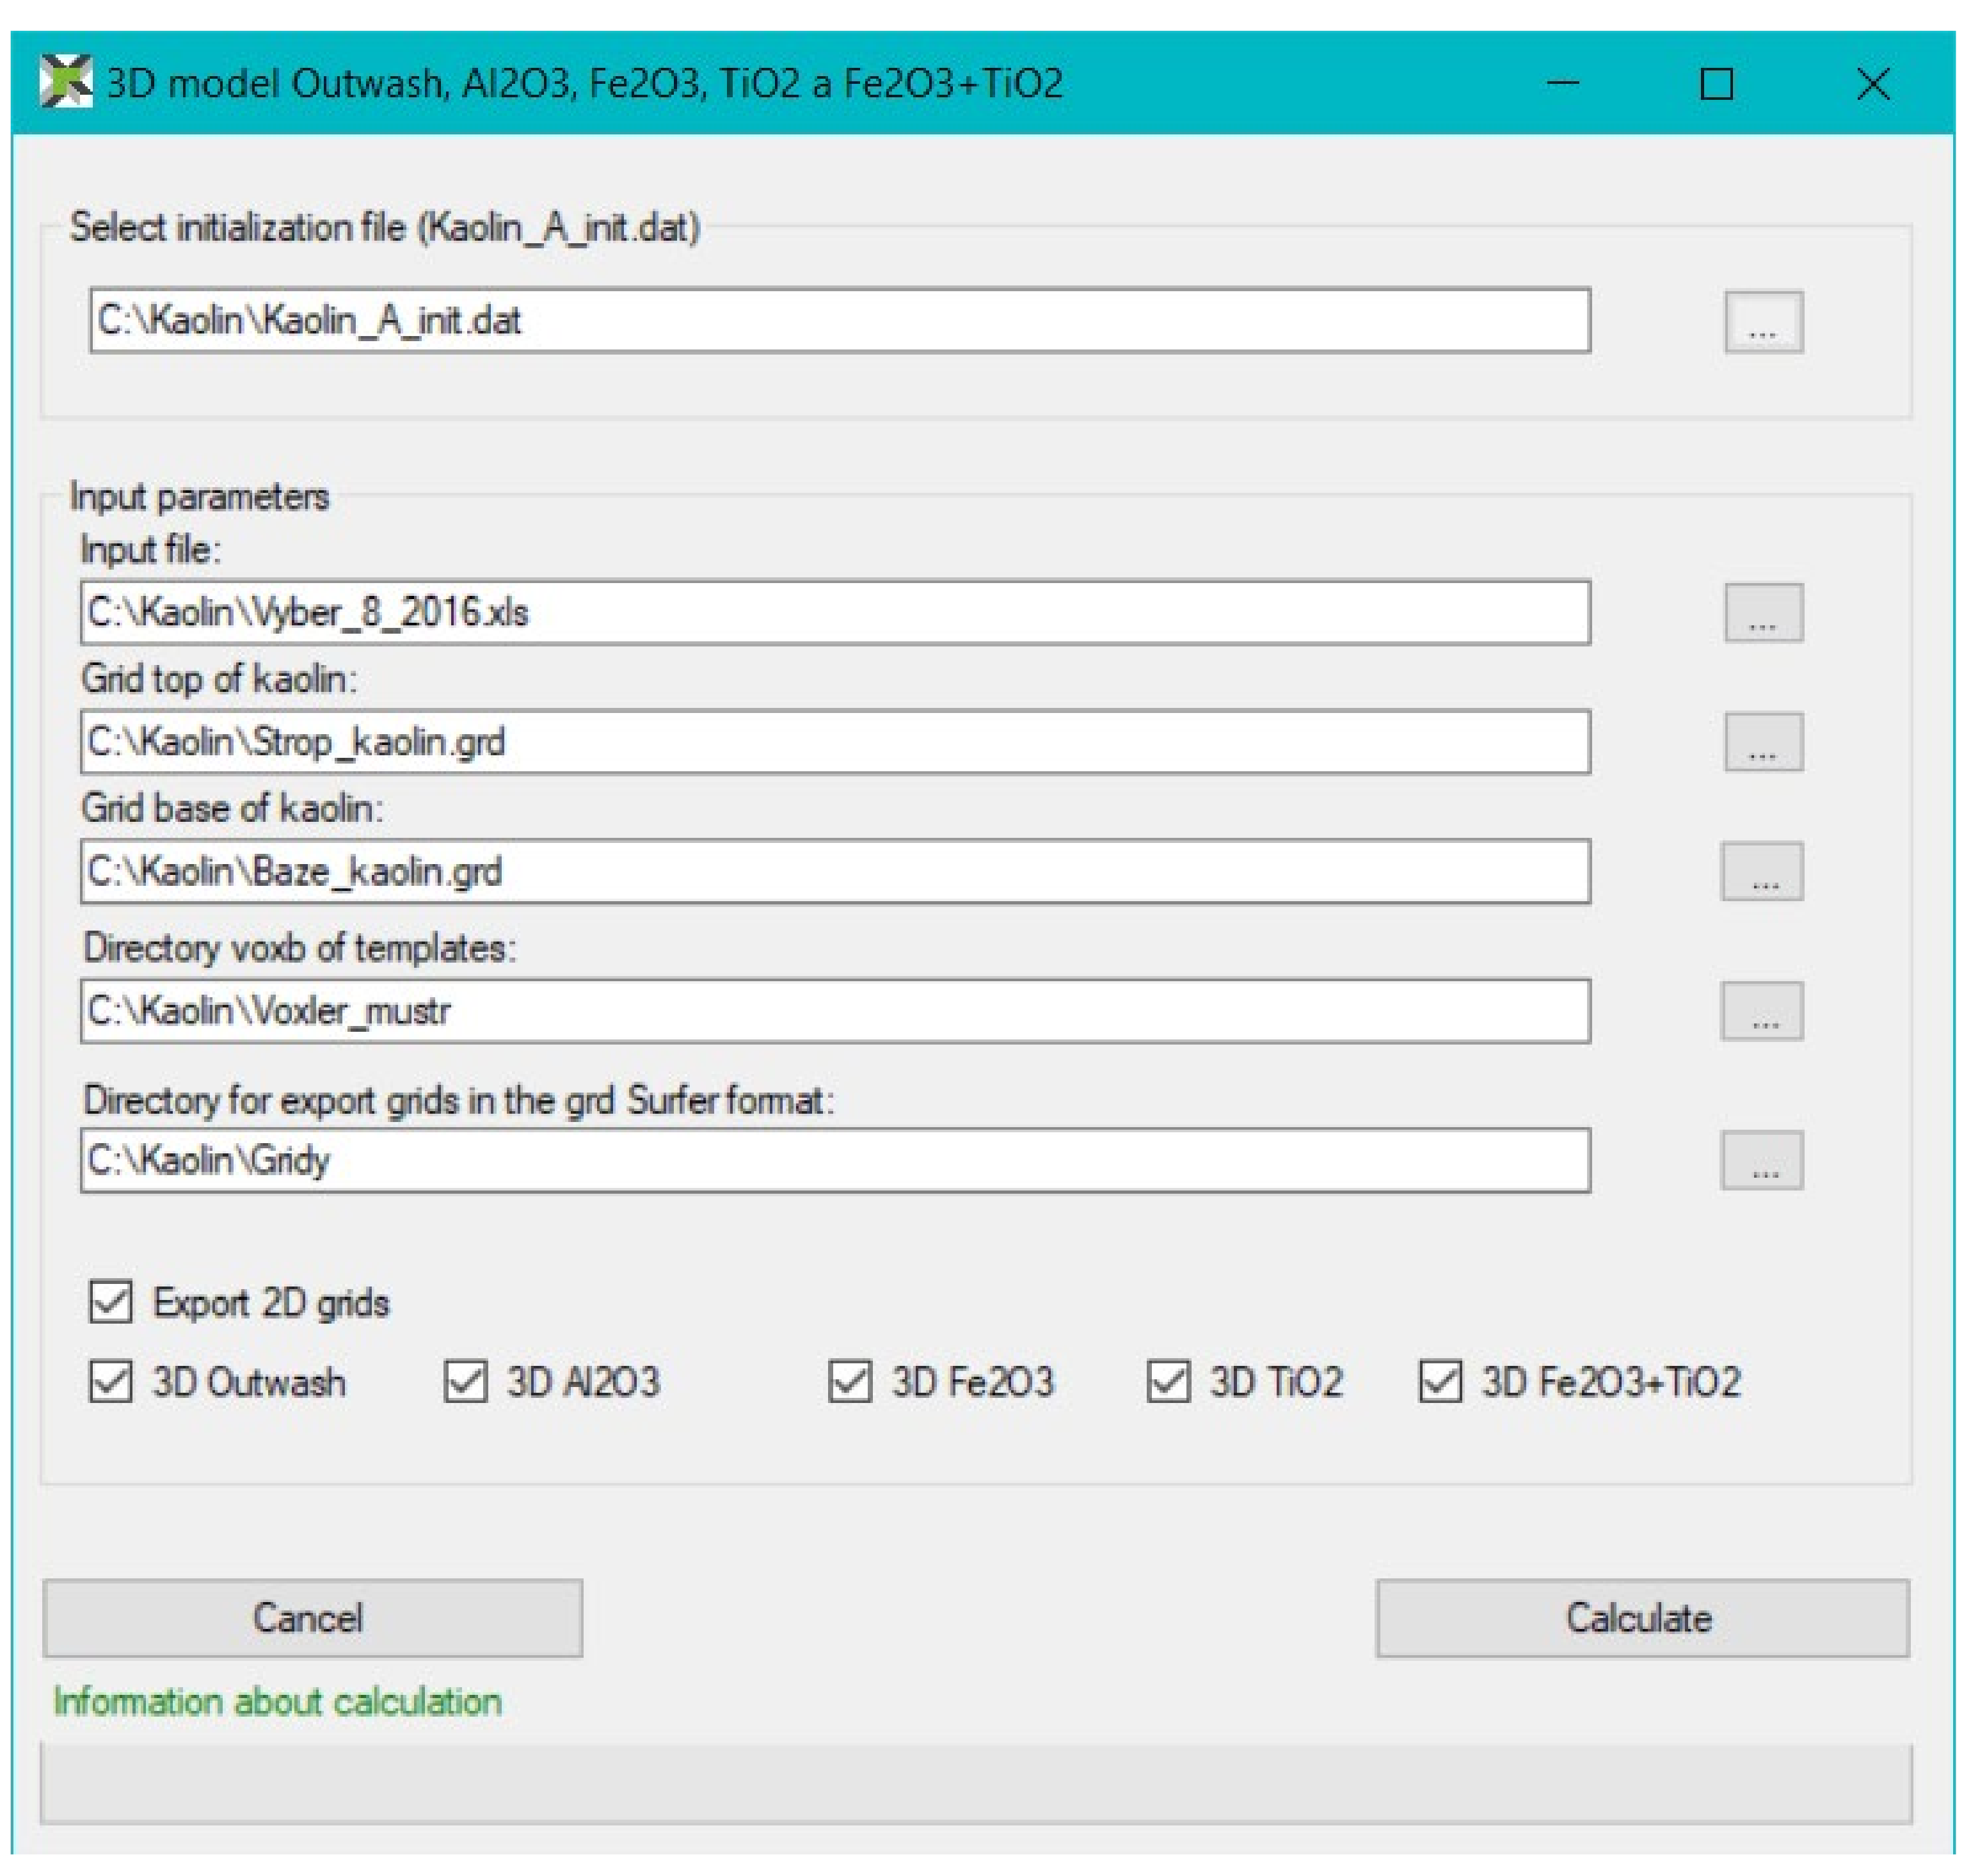Browse for the initialization file

point(1763,322)
